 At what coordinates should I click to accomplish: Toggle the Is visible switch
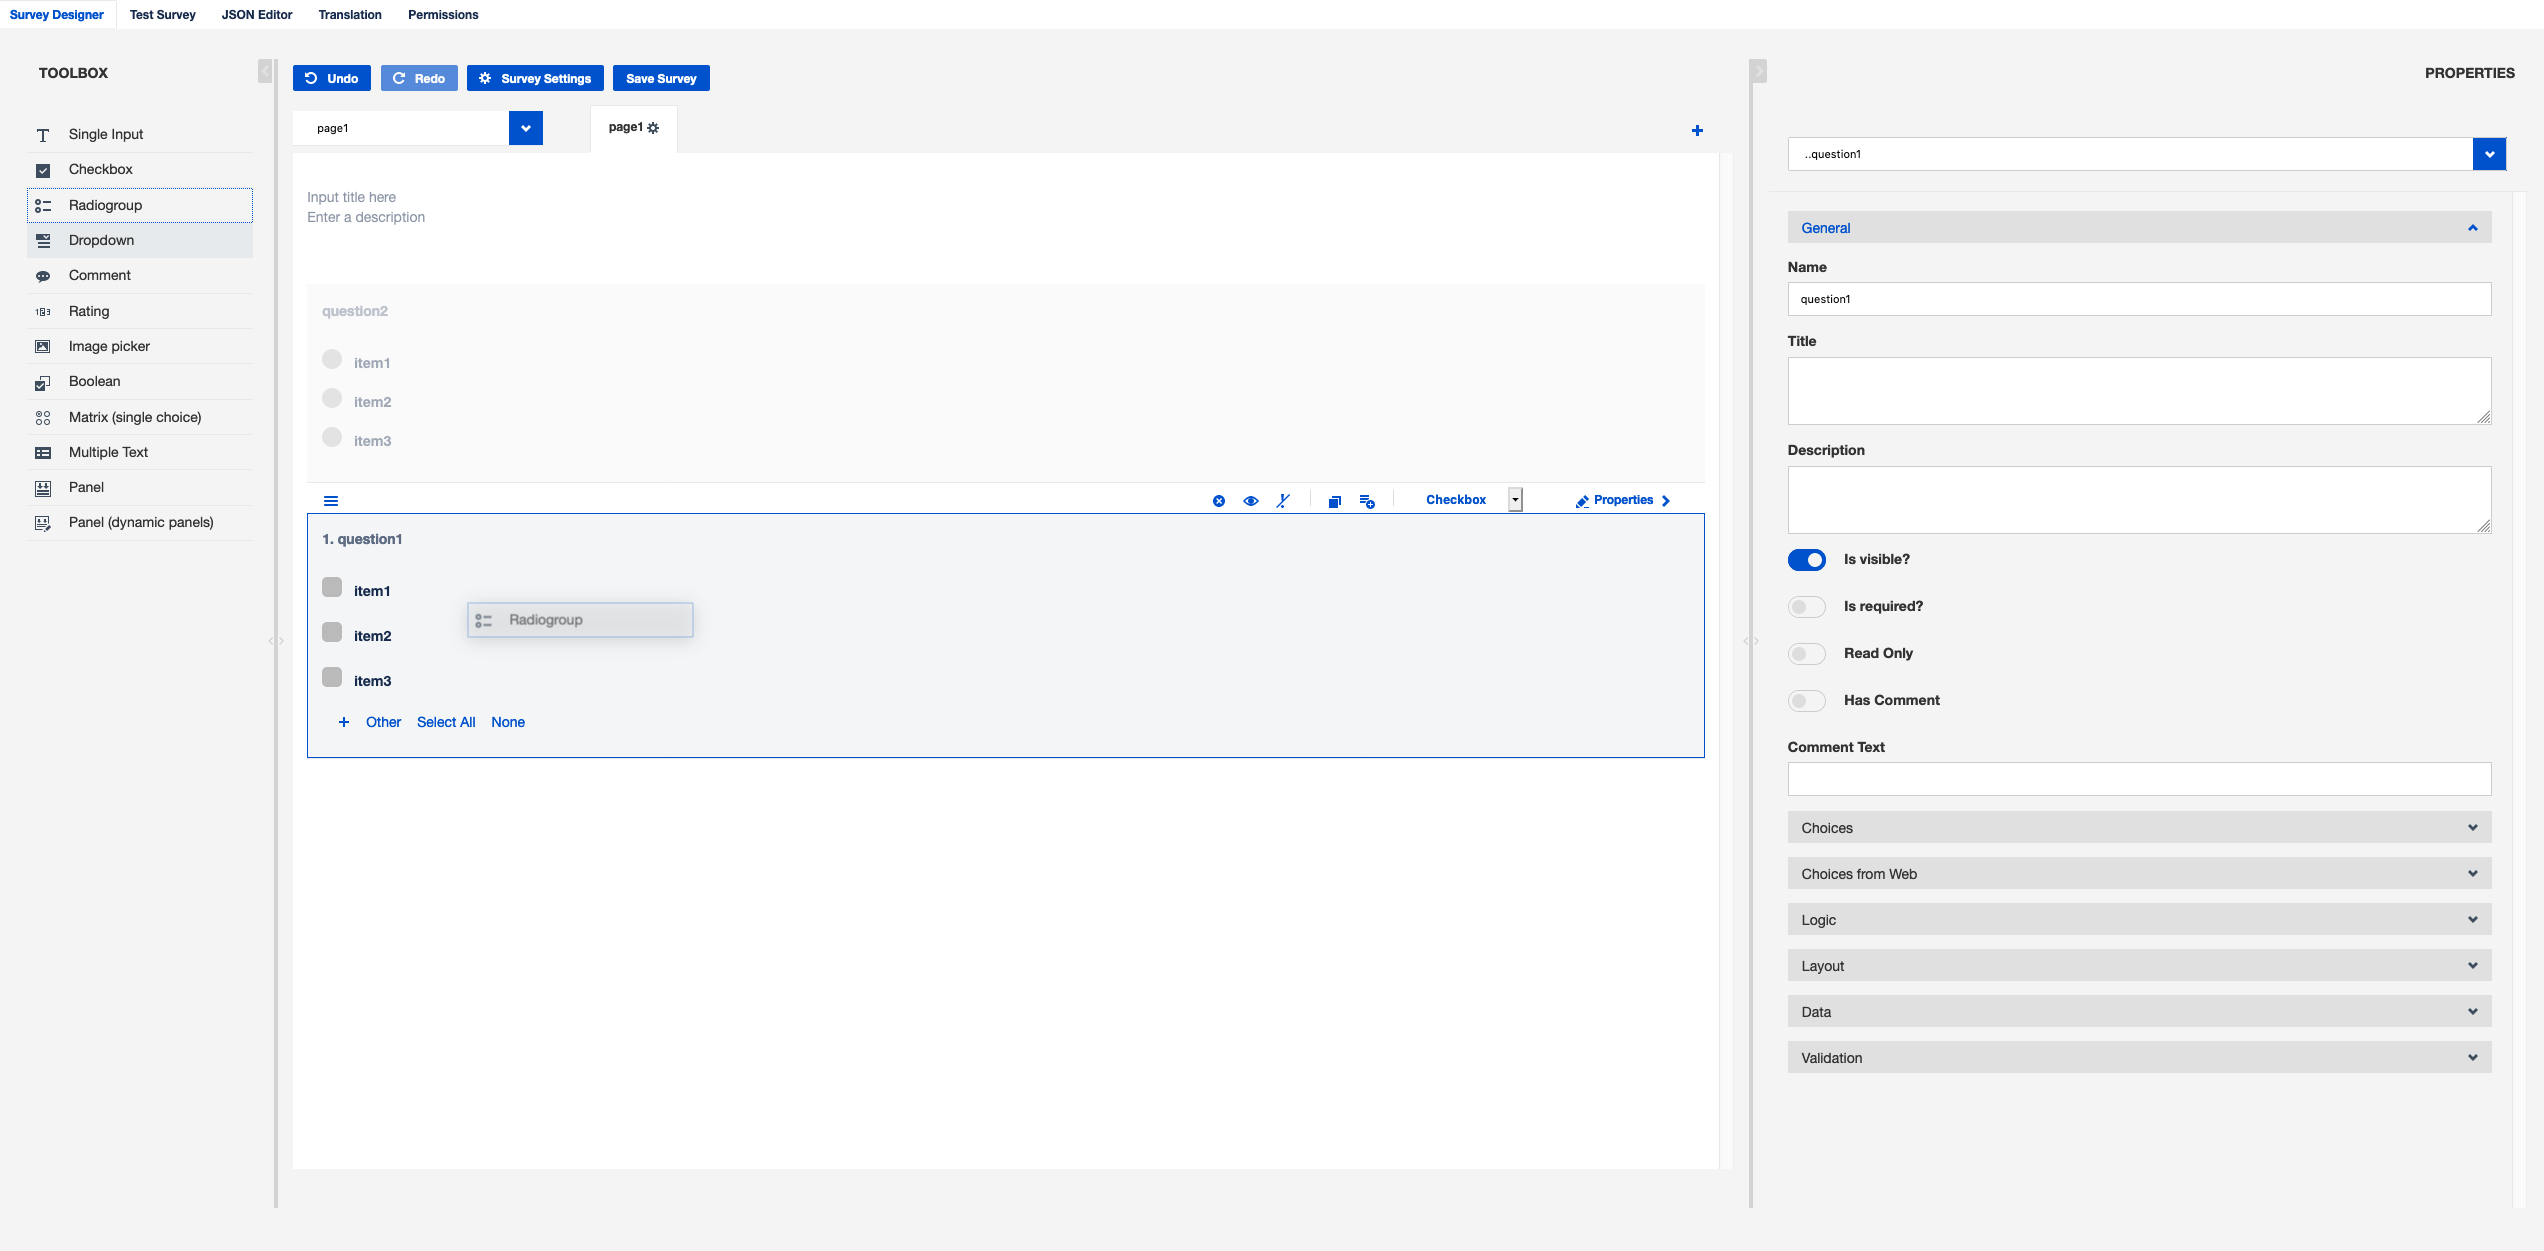[1806, 560]
